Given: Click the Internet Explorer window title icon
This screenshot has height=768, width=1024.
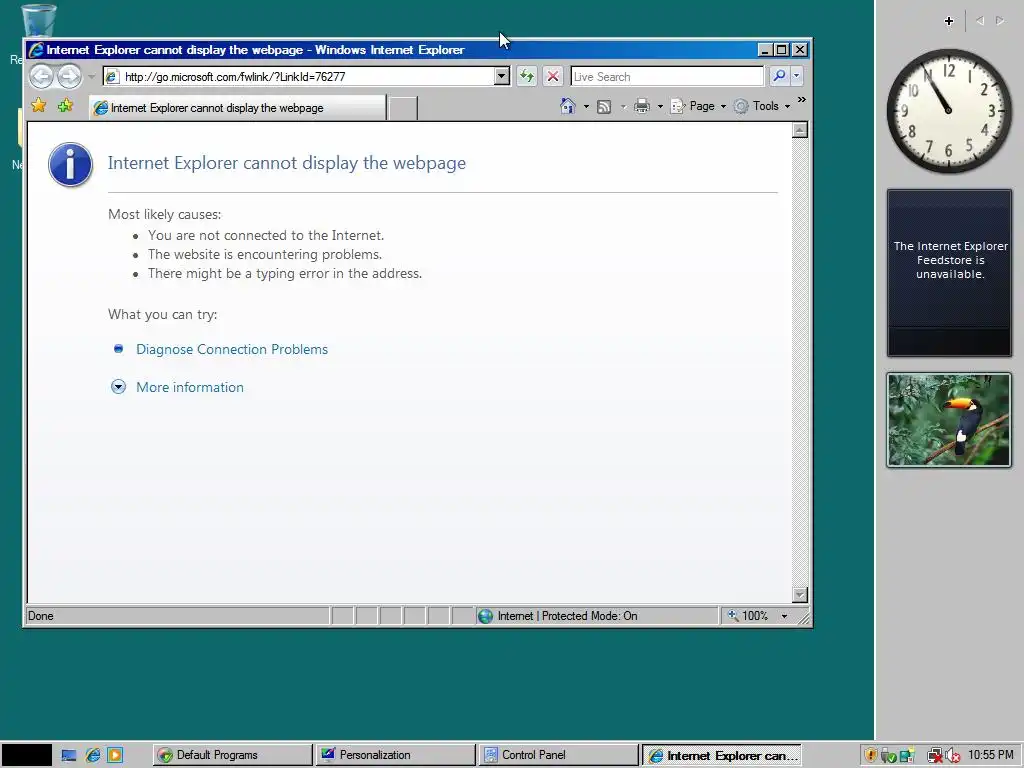Looking at the screenshot, I should pos(36,50).
